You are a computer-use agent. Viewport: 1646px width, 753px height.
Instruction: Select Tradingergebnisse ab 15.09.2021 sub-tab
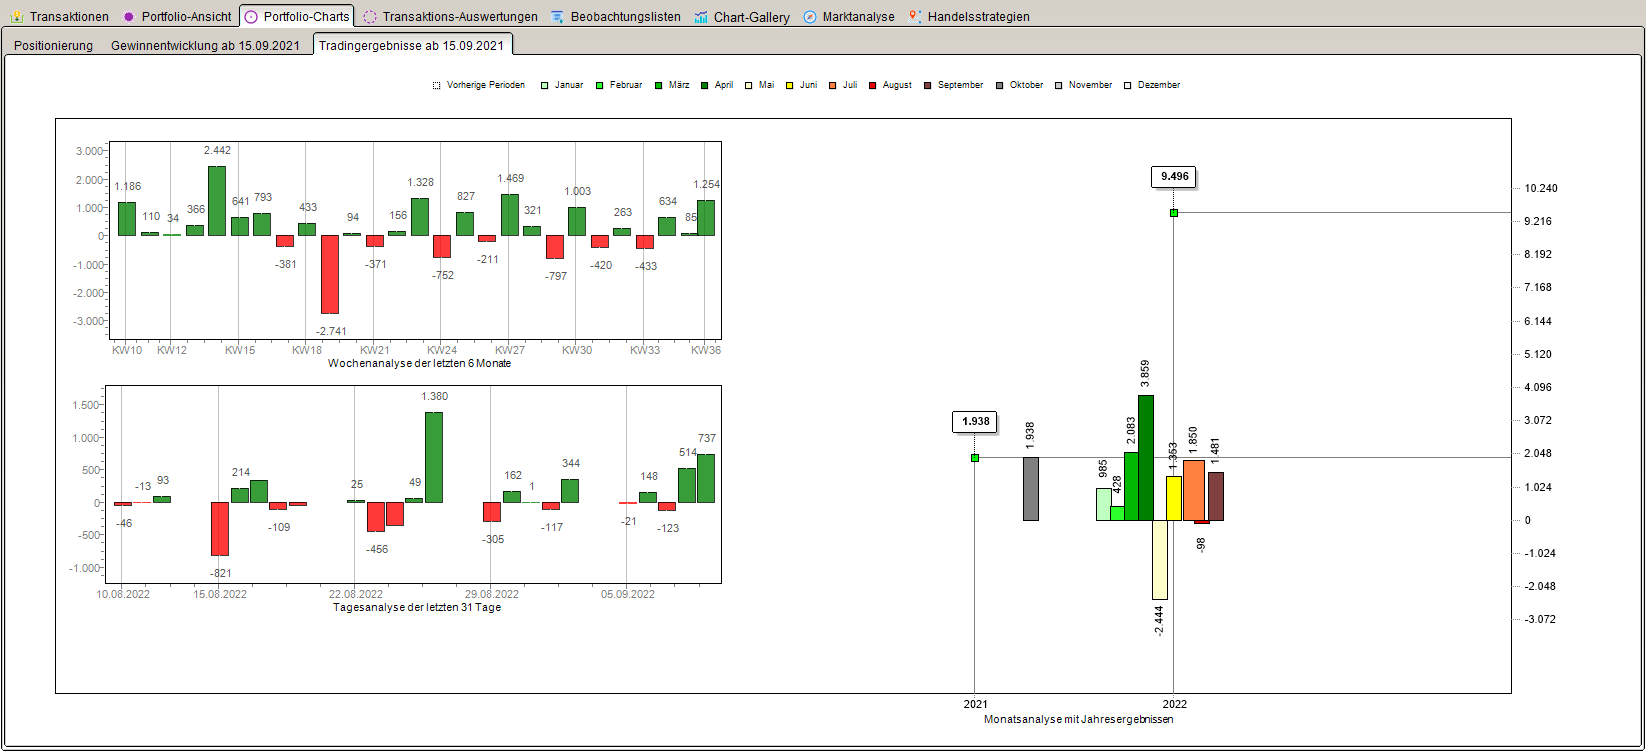[x=411, y=45]
